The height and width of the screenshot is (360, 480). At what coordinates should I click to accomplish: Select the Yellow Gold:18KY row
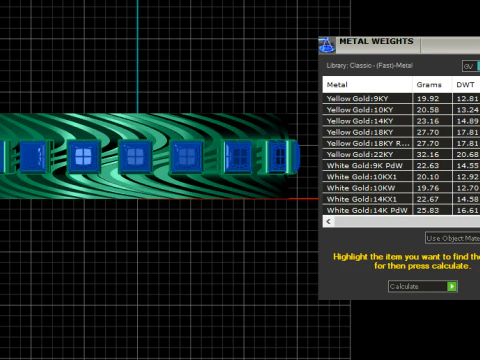[x=401, y=132]
